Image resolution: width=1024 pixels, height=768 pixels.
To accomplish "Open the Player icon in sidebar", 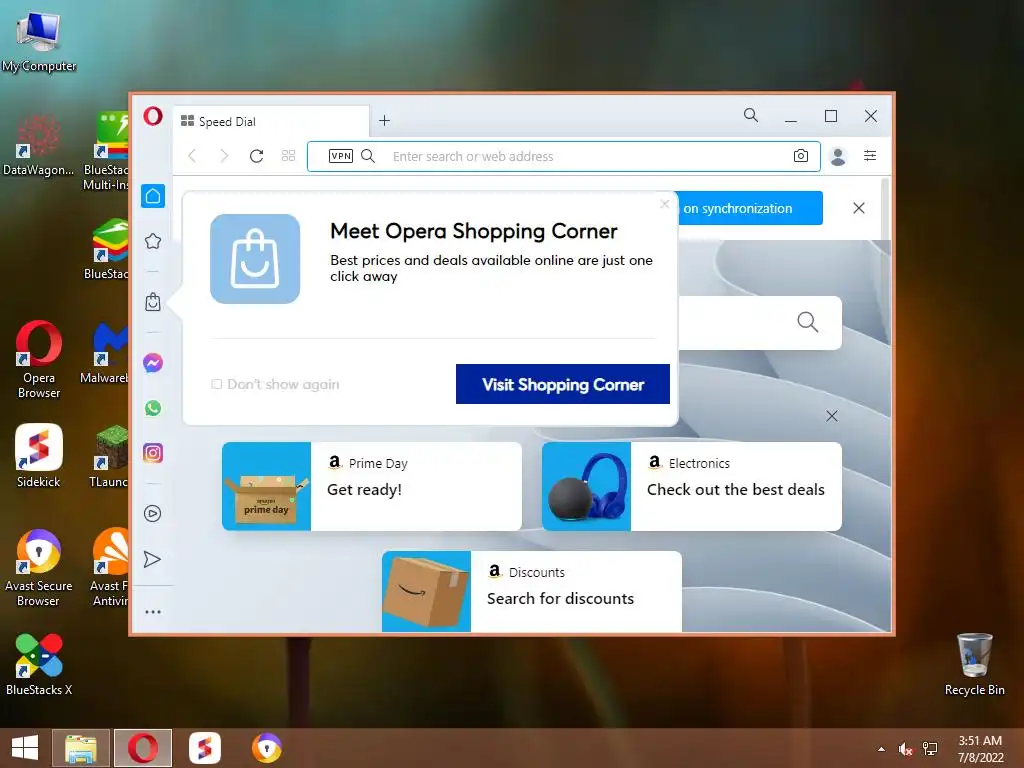I will point(153,514).
